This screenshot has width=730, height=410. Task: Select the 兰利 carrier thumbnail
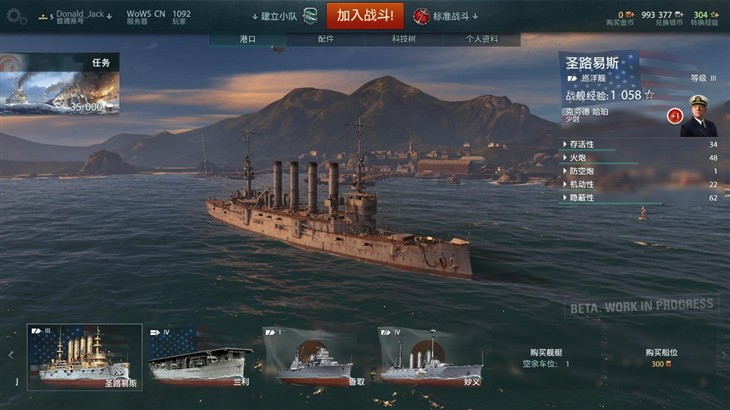point(201,357)
